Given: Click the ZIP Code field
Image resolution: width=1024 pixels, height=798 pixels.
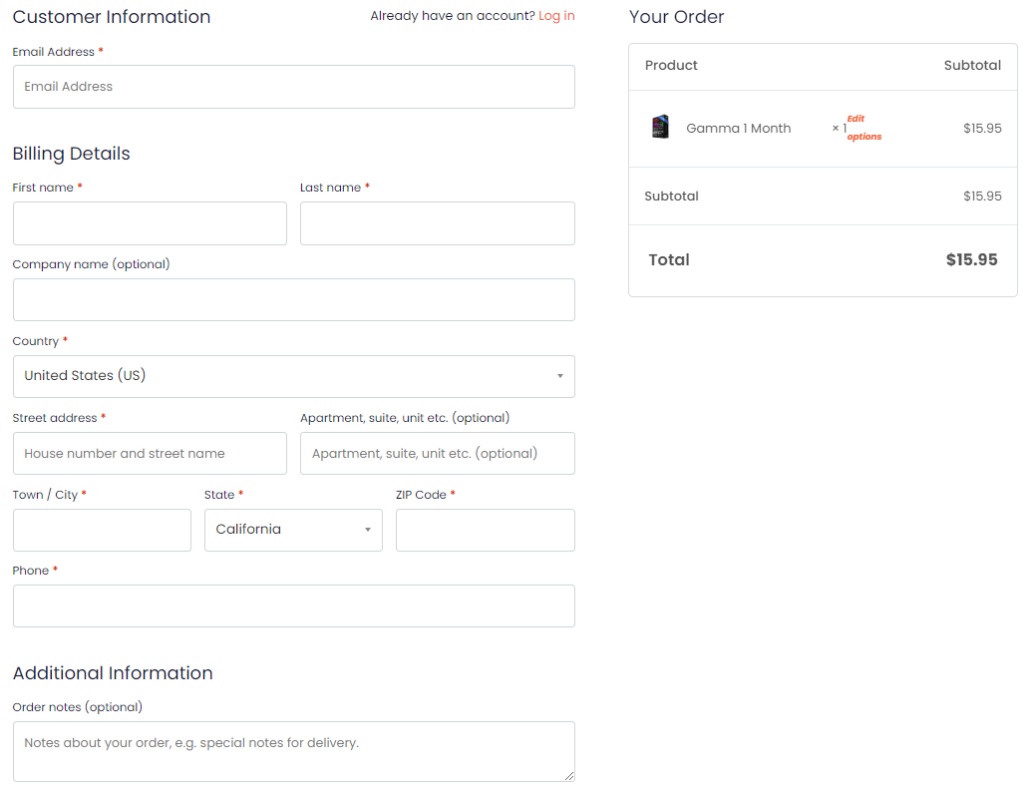Looking at the screenshot, I should (x=485, y=530).
